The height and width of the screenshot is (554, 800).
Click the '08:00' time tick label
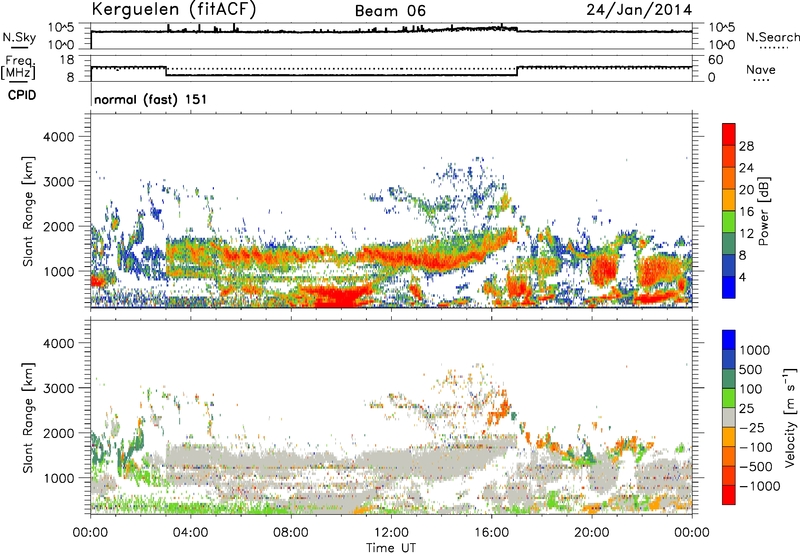[x=291, y=533]
